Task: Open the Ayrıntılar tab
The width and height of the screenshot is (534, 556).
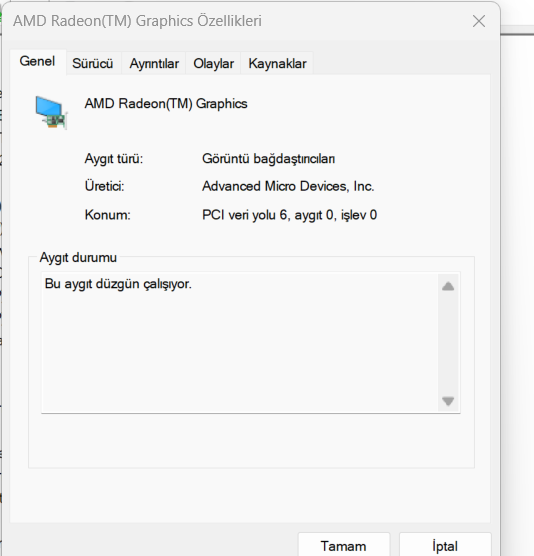Action: 154,64
